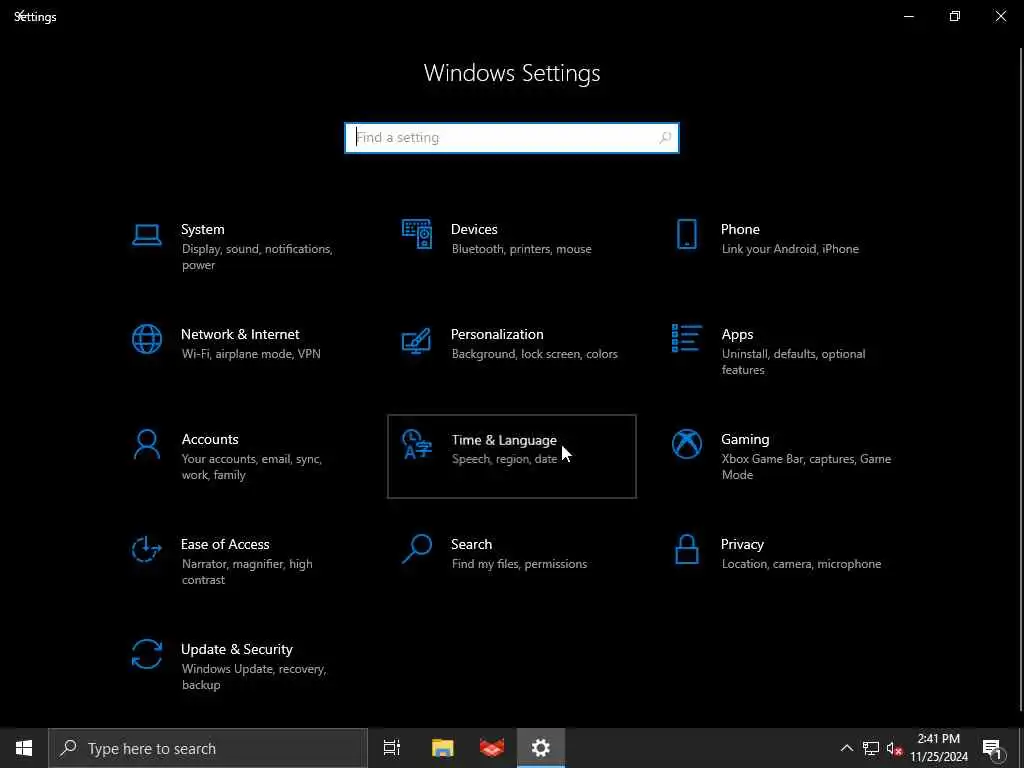Image resolution: width=1024 pixels, height=768 pixels.
Task: Open the taskbar clock showing 2:41 PM
Action: coord(939,748)
